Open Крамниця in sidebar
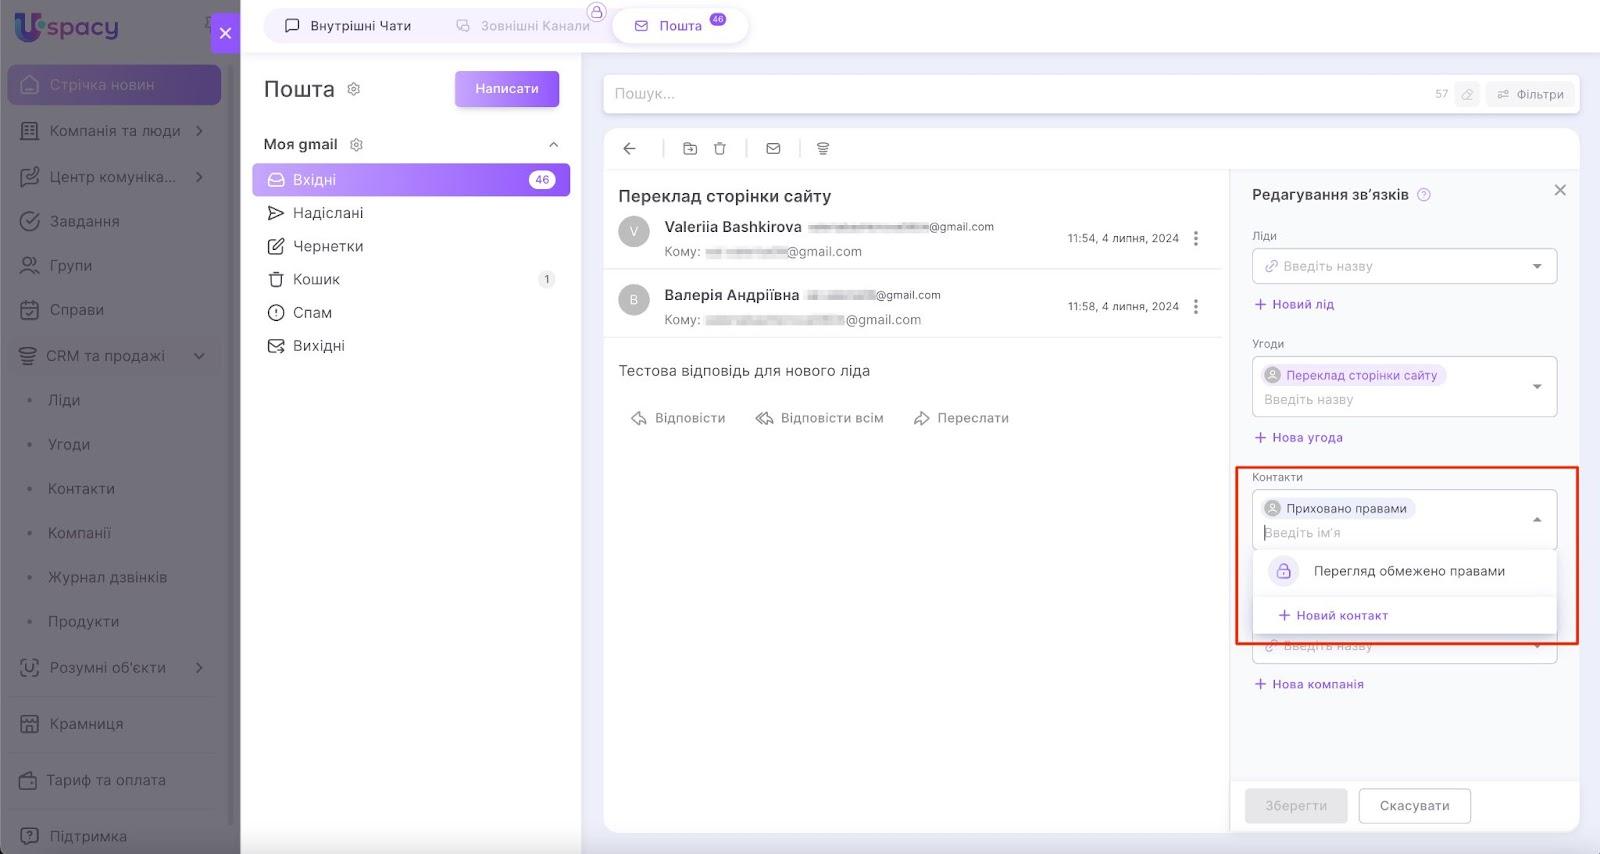This screenshot has width=1600, height=854. [x=114, y=723]
